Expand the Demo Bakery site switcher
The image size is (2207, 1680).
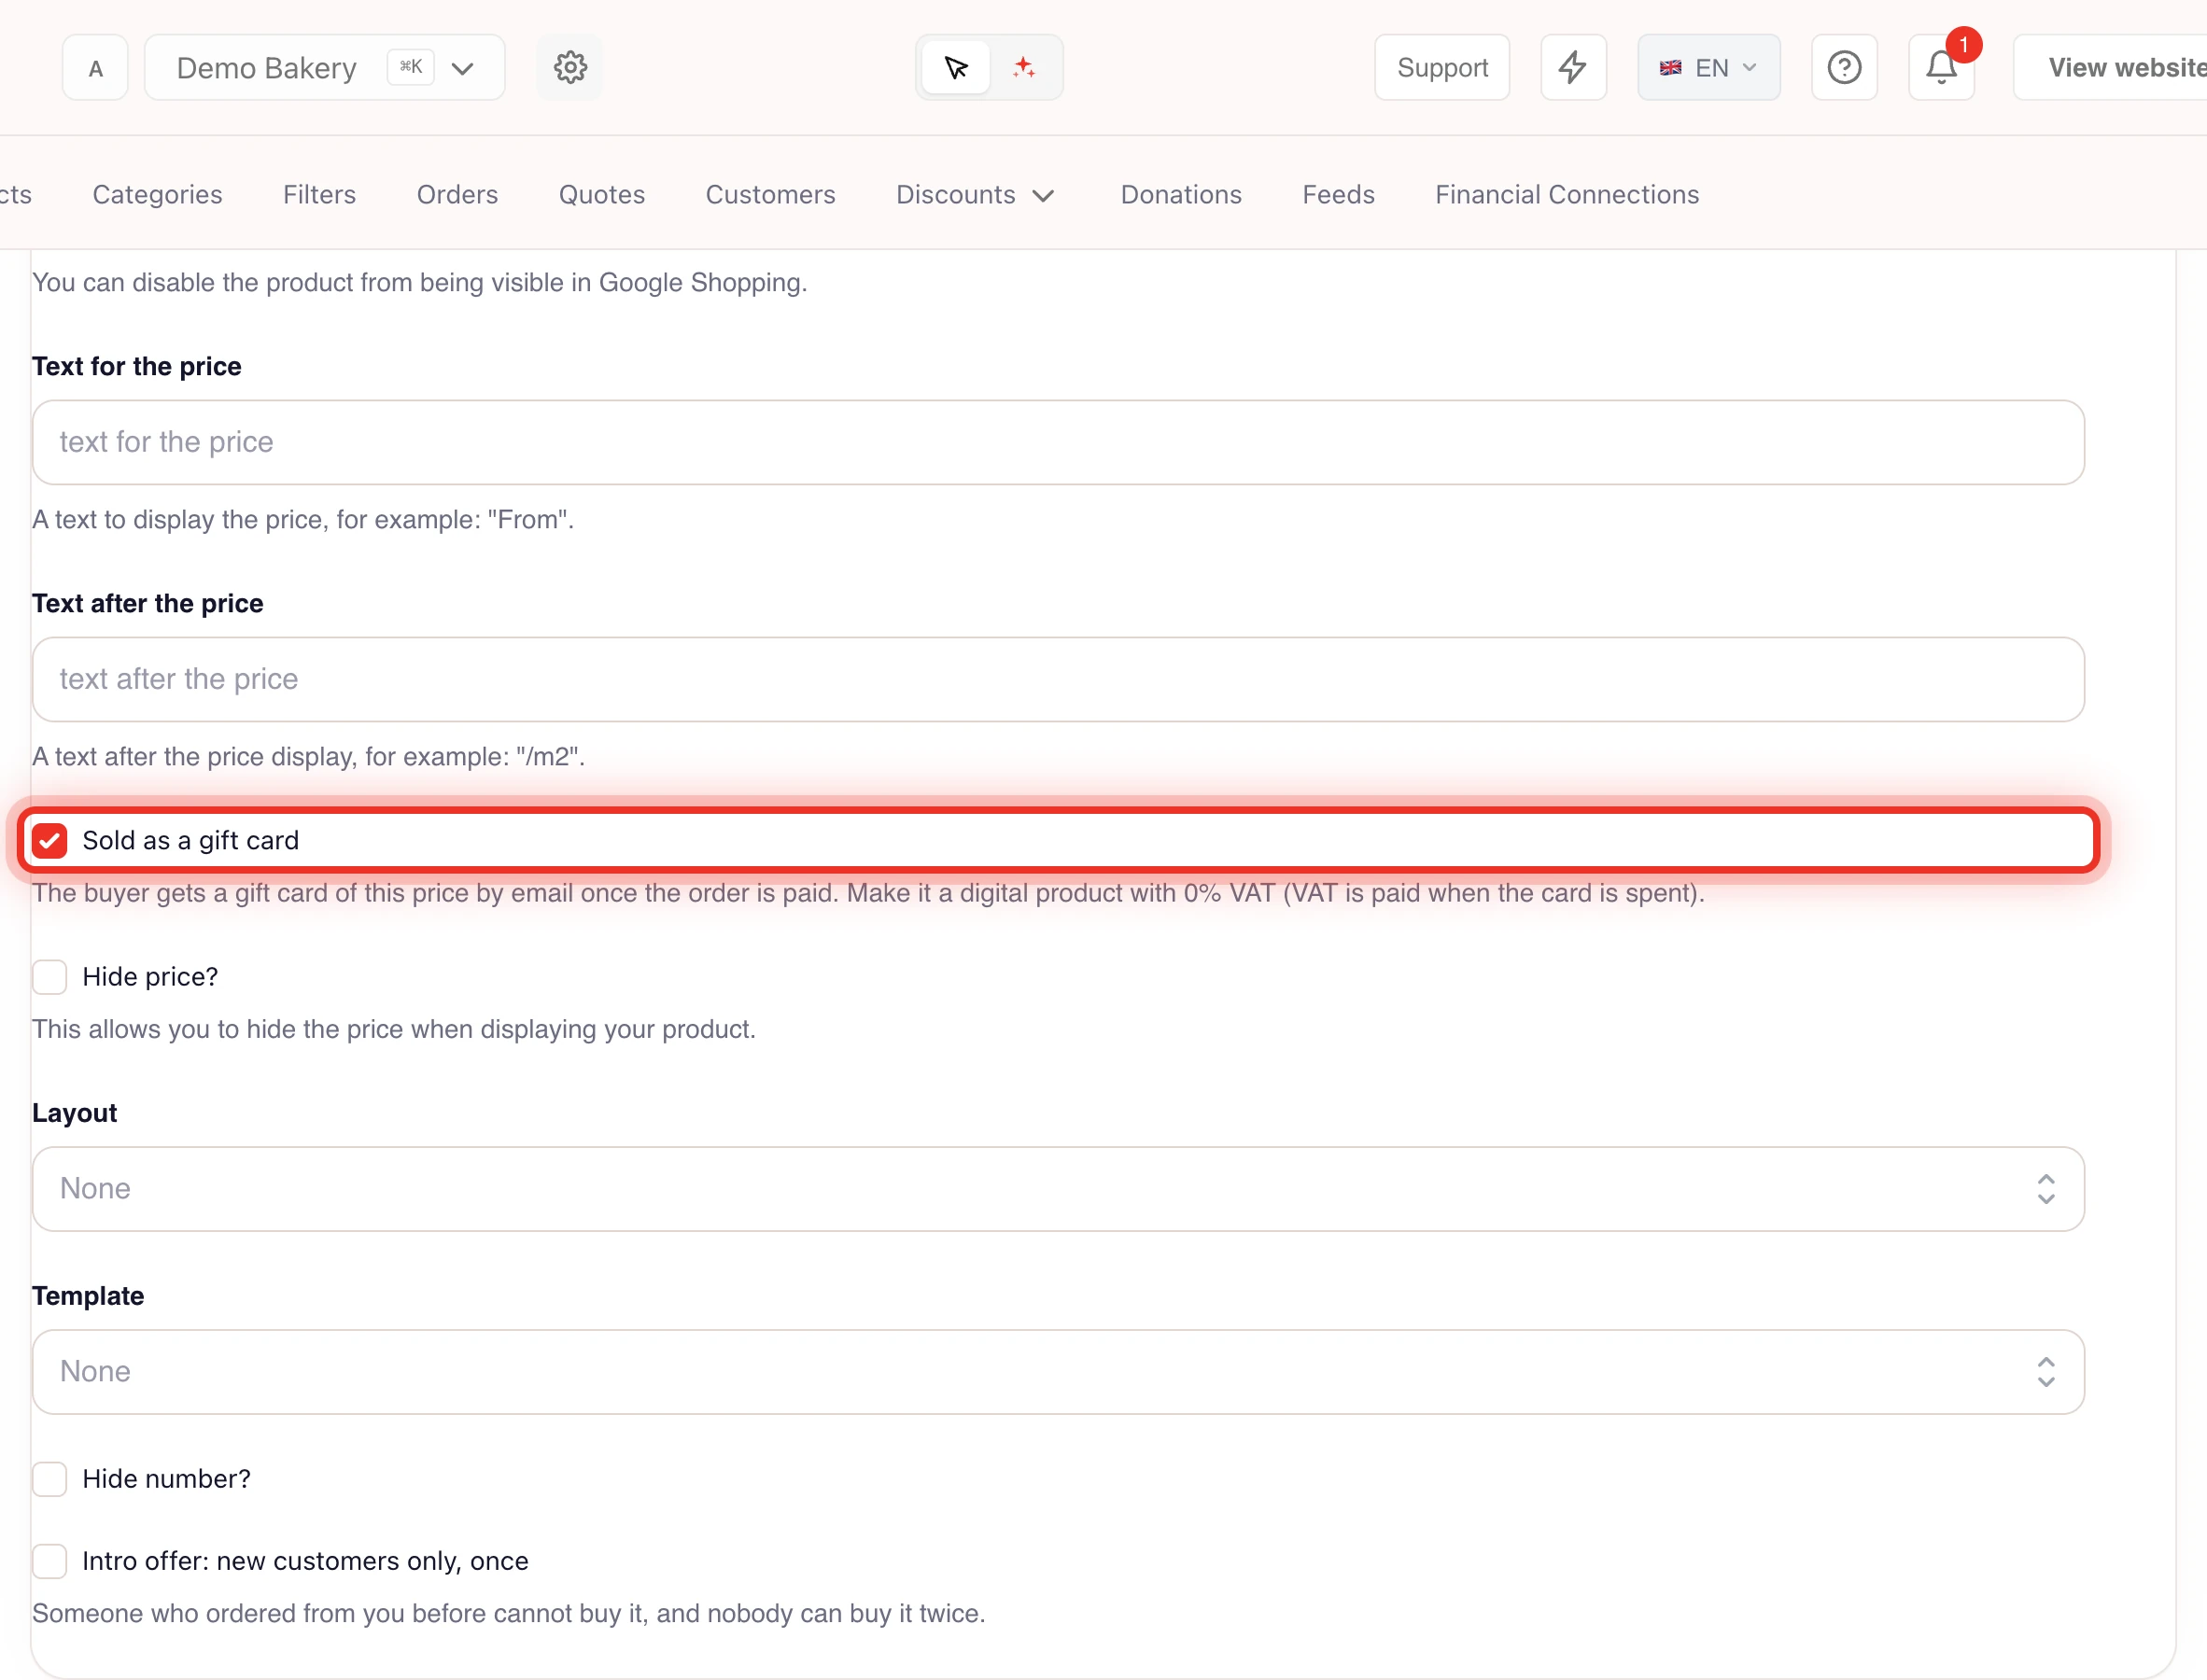324,68
